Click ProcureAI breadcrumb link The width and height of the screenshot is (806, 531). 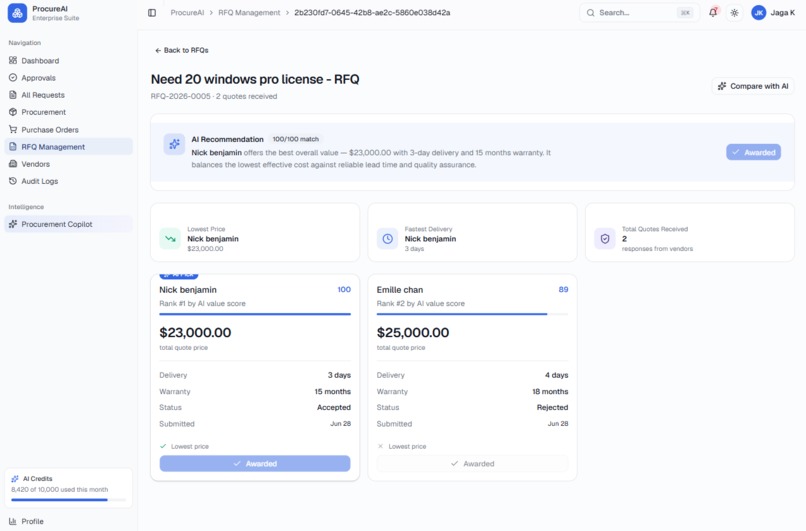187,13
